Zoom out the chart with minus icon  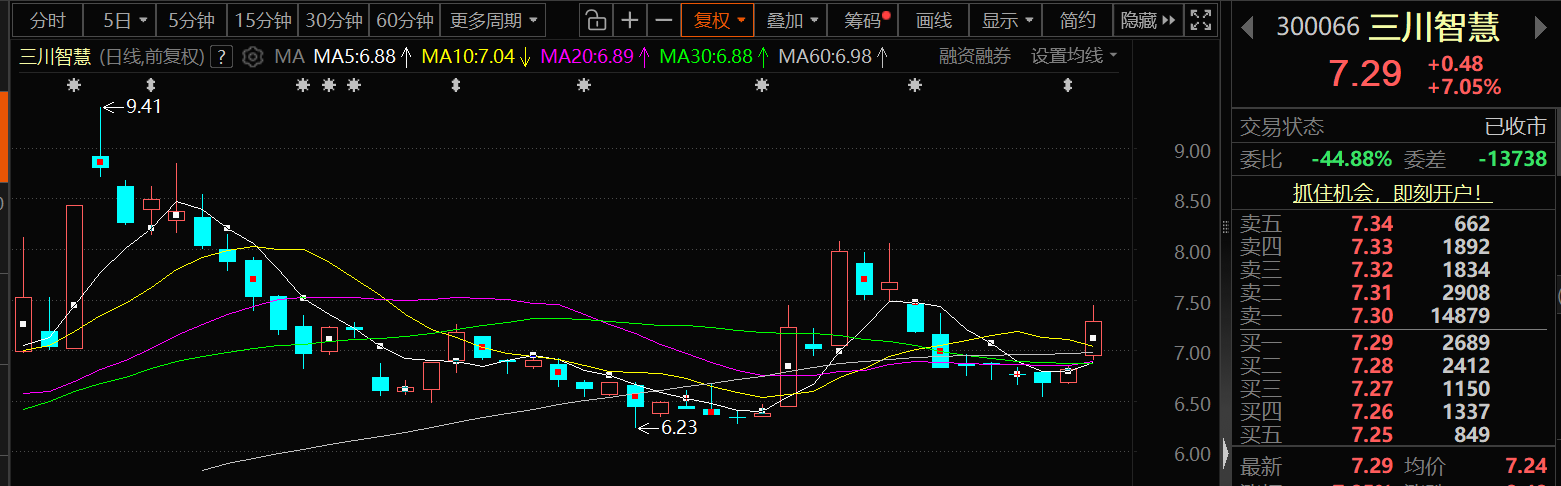(662, 20)
